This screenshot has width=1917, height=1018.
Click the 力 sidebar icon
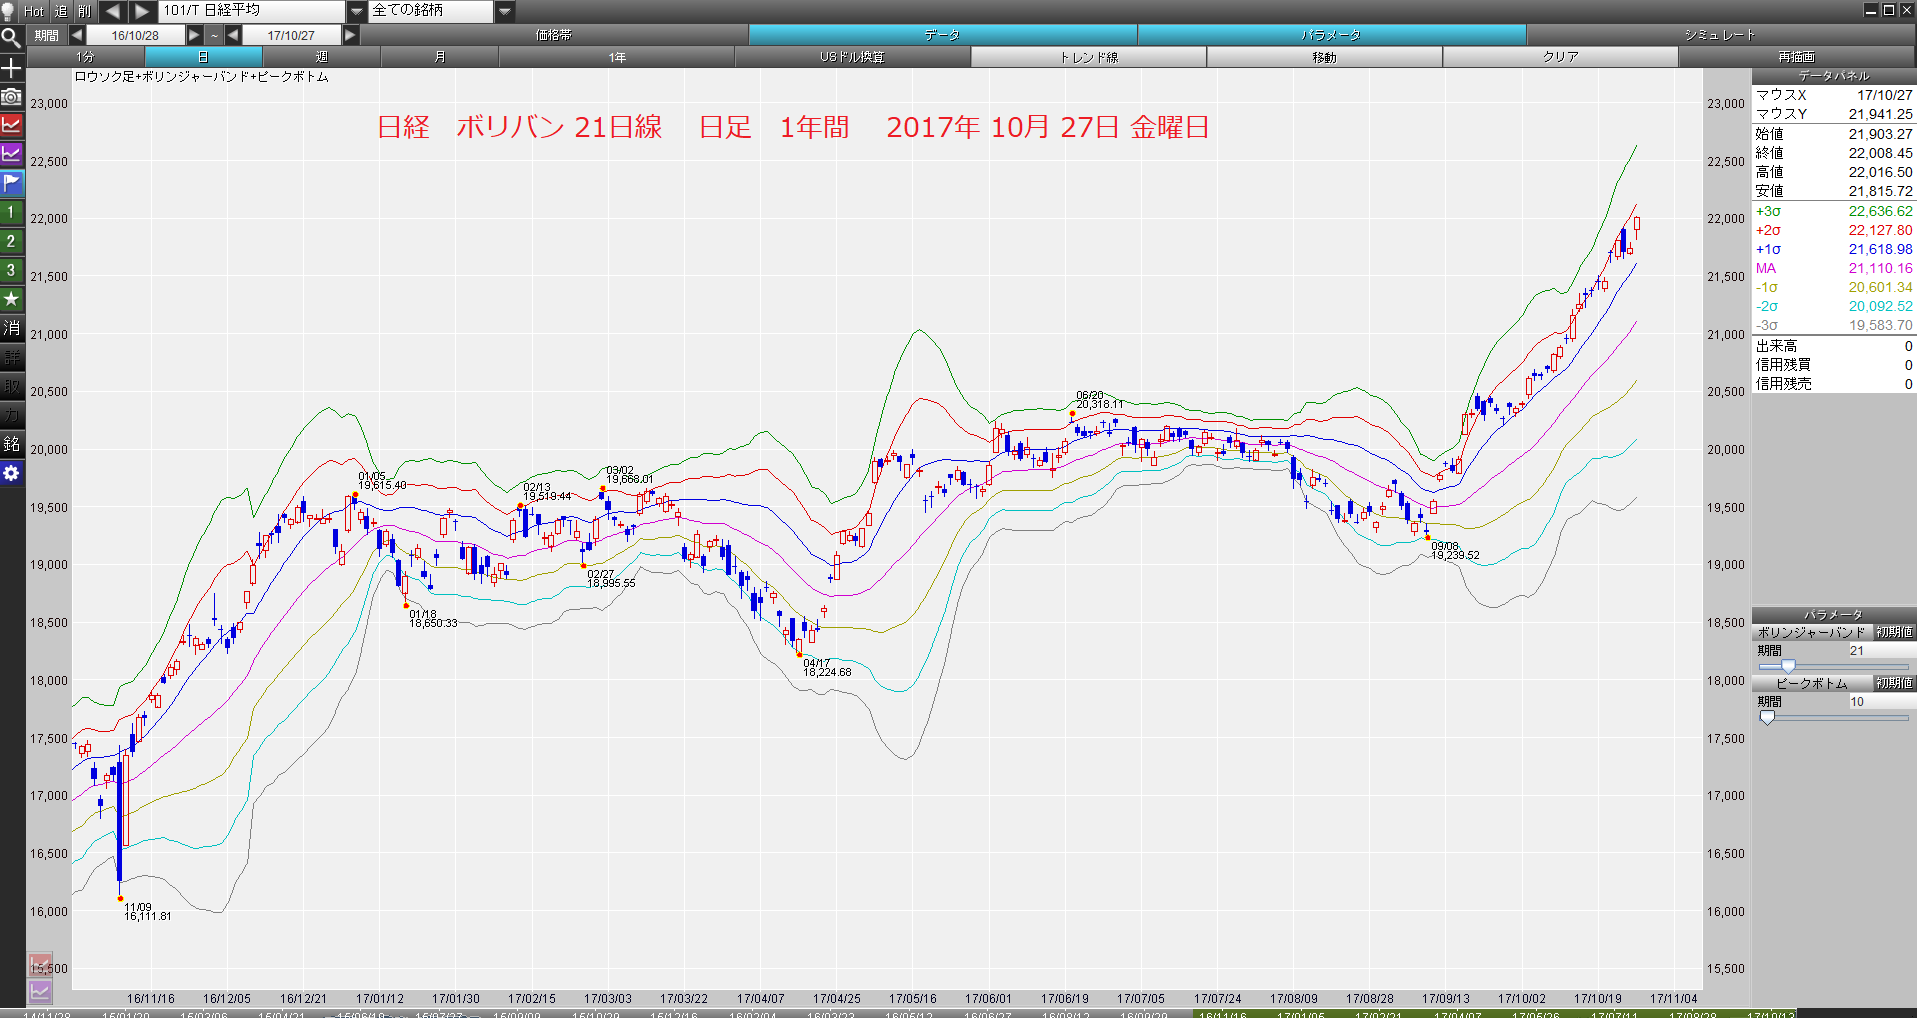pos(11,415)
